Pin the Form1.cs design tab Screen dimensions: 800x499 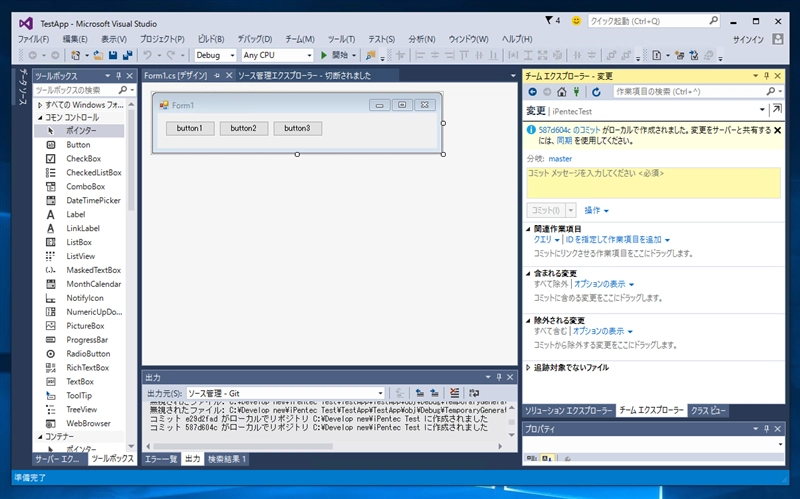tap(217, 76)
